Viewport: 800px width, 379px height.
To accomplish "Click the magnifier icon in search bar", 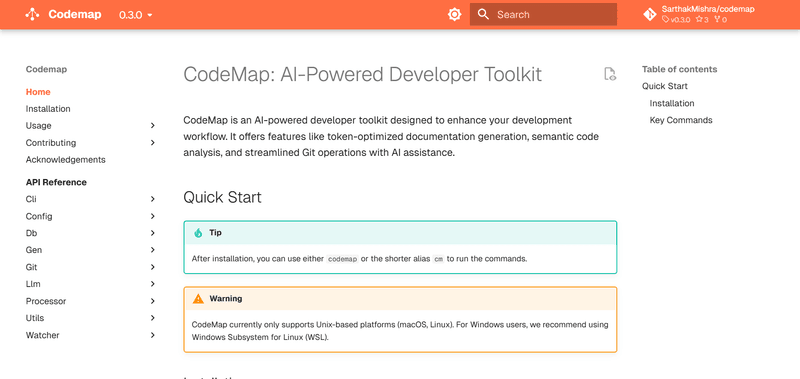I will (483, 14).
